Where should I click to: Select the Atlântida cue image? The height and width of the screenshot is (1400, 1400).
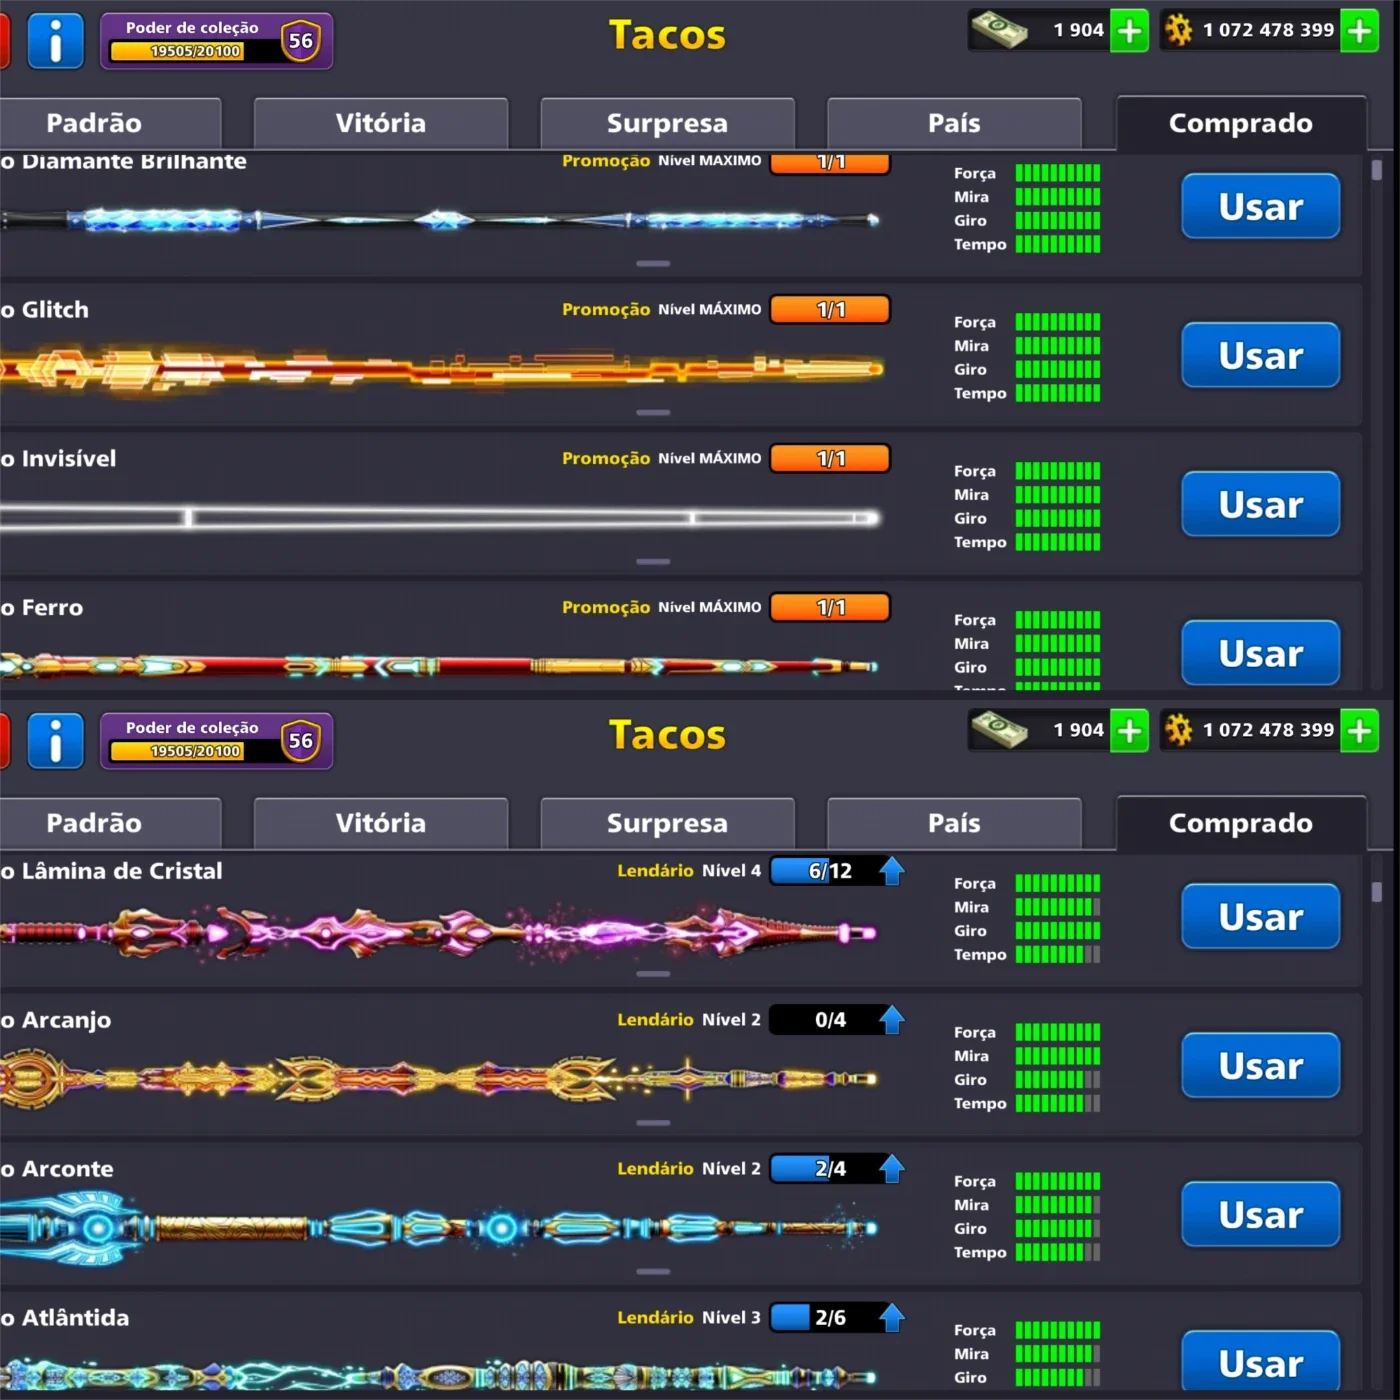440,1377
